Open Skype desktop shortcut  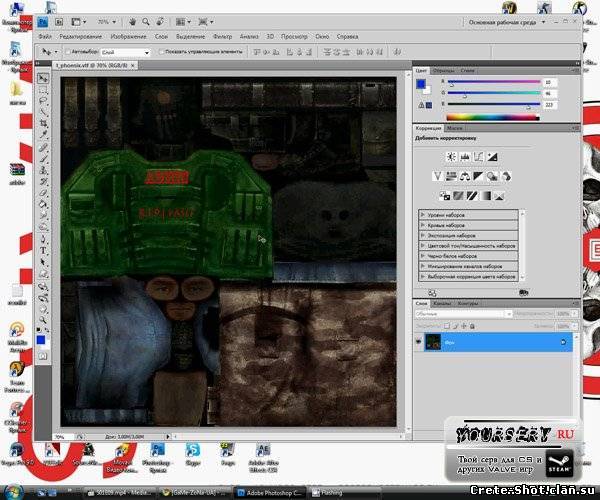(x=193, y=454)
